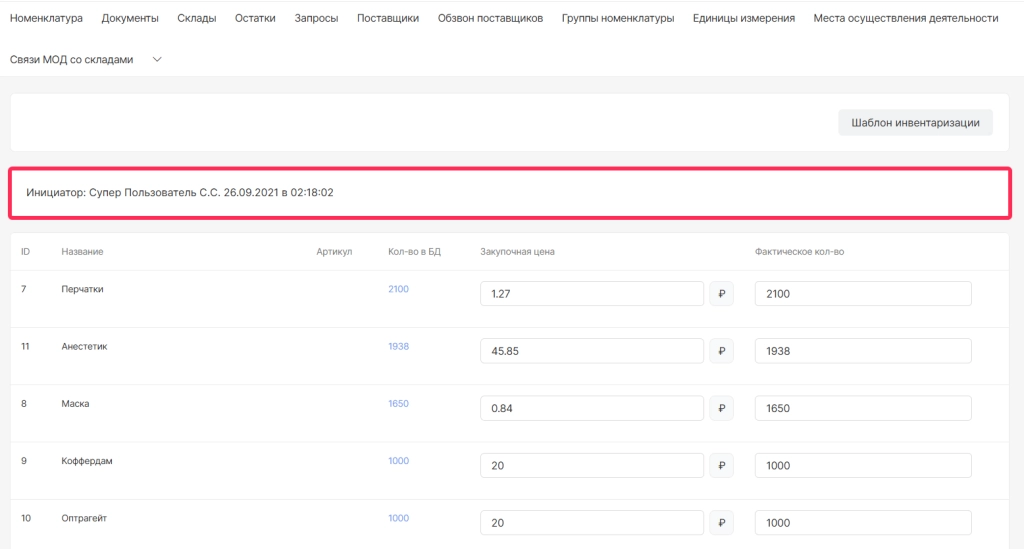Click the ruble icon in Коффердам row
The width and height of the screenshot is (1024, 549).
coord(721,466)
